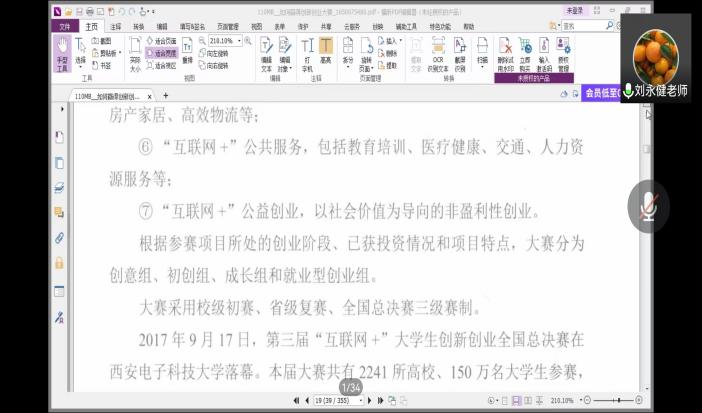Open the Fill & Sign (填写&签名) tab
The width and height of the screenshot is (702, 413).
click(193, 26)
